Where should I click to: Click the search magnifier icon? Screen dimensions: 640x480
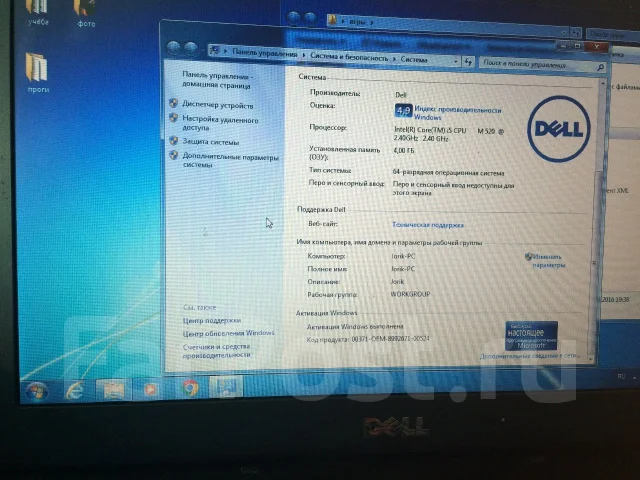(600, 67)
